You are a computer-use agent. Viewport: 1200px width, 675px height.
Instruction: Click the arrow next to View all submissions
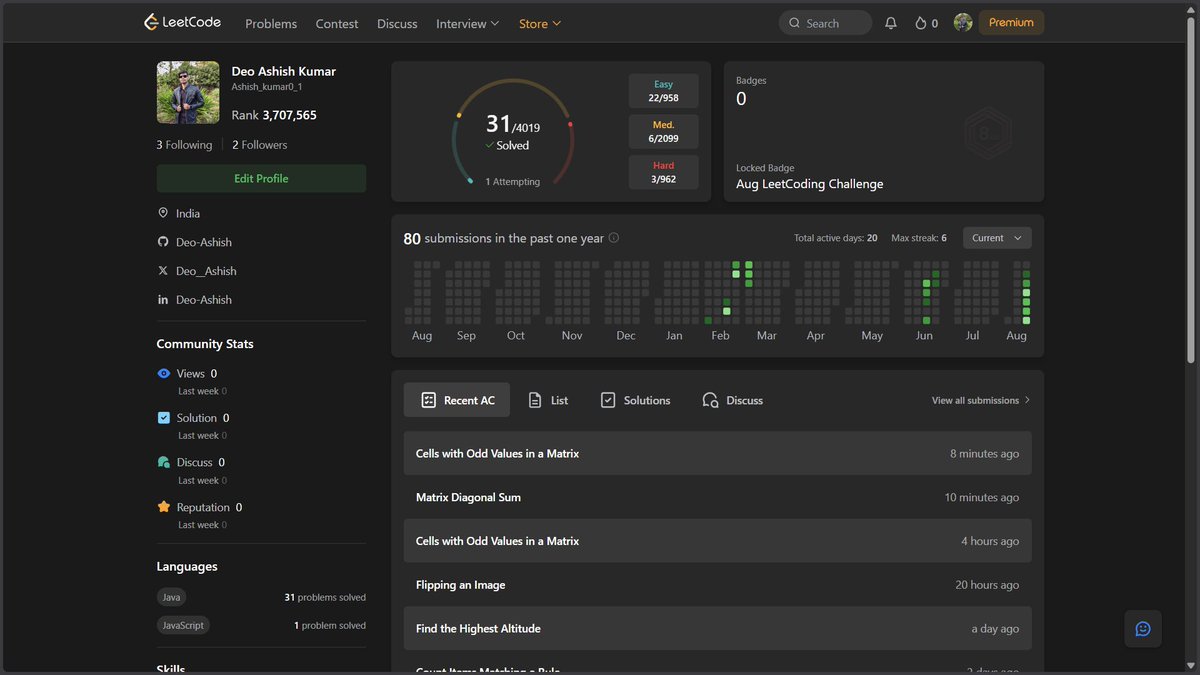pyautogui.click(x=1027, y=400)
